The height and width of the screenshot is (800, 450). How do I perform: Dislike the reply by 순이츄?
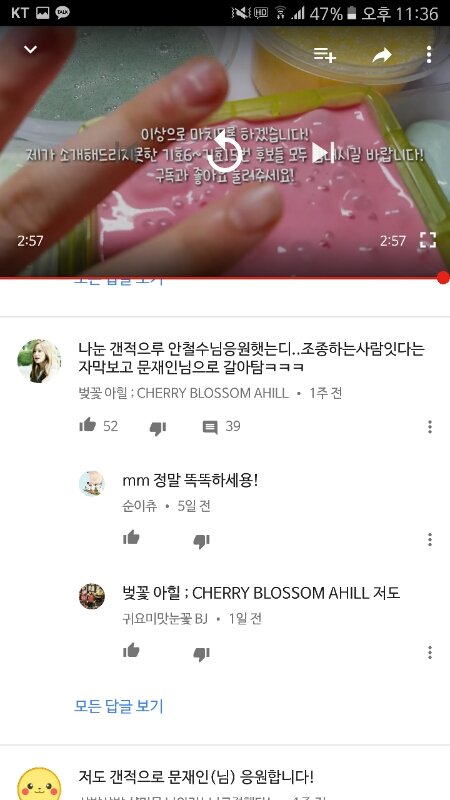coord(202,541)
